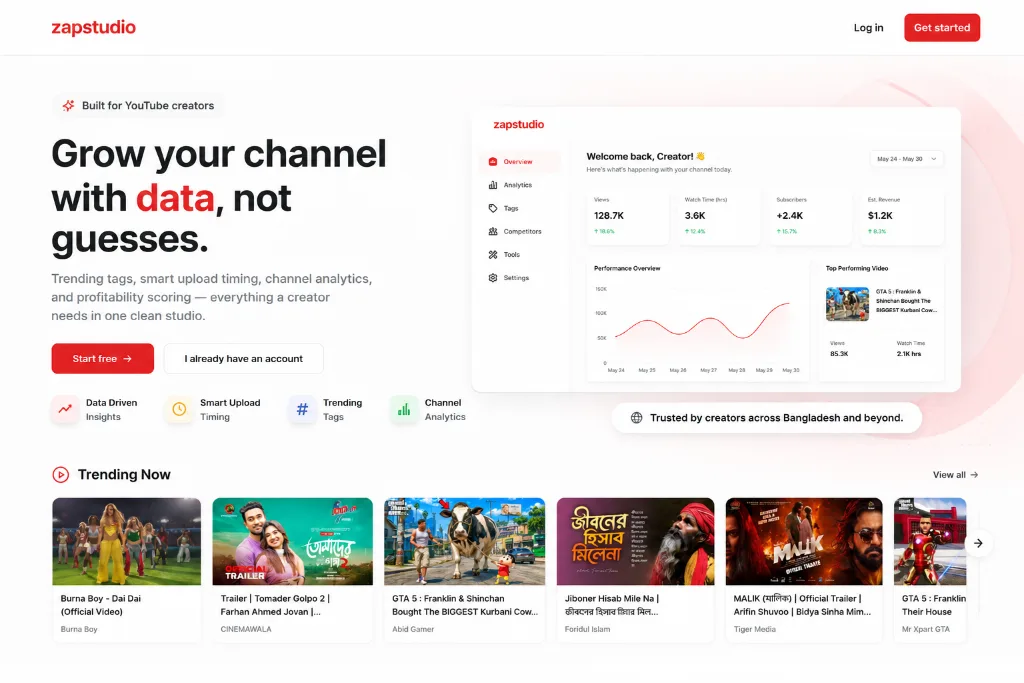This screenshot has width=1024, height=683.
Task: Click the Competitors people sidebar icon
Action: pyautogui.click(x=493, y=231)
